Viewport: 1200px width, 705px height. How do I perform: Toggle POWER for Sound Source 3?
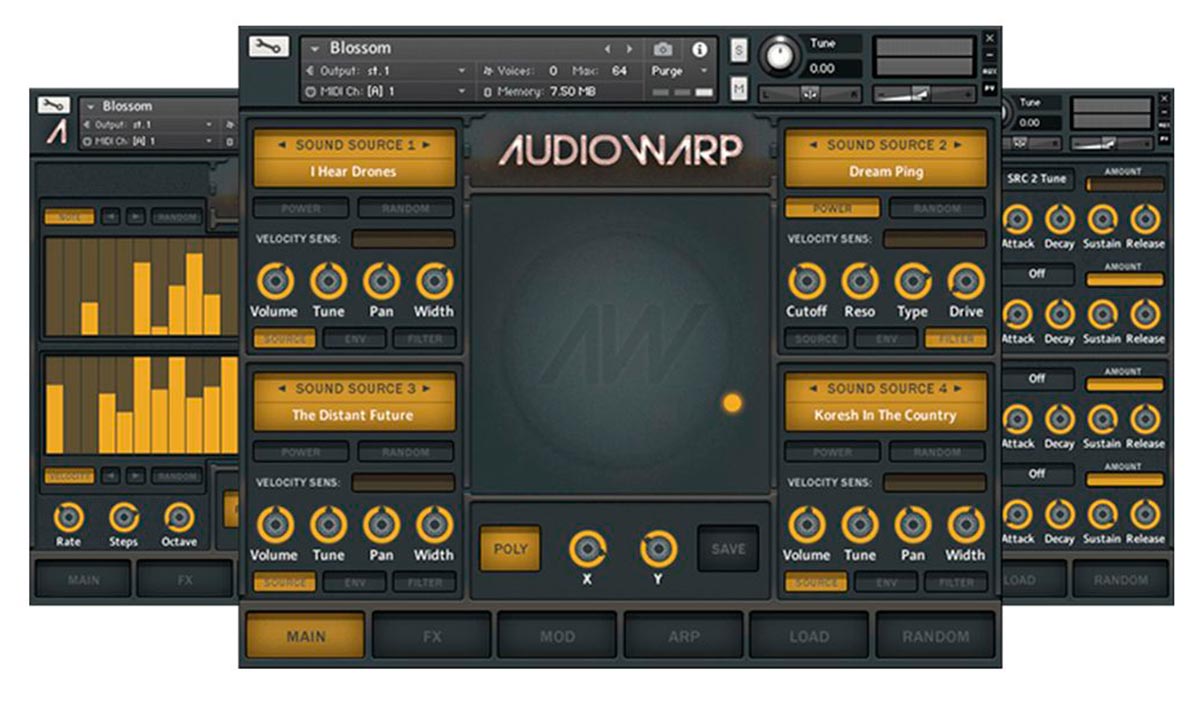tap(301, 452)
